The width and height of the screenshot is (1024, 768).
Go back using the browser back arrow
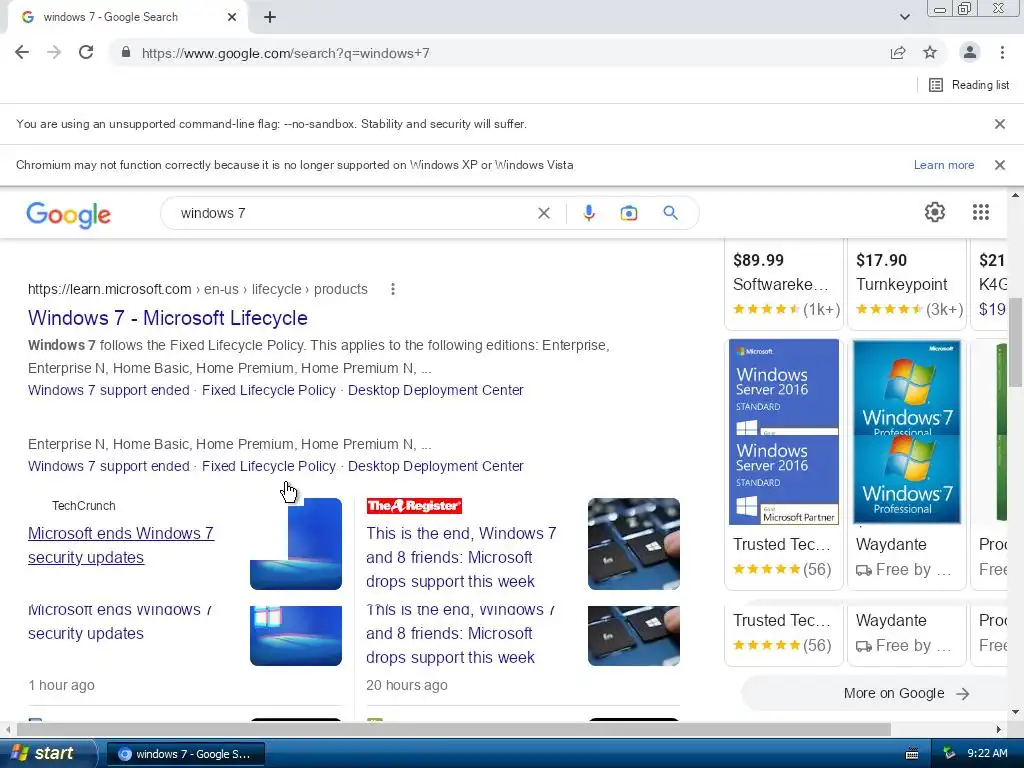[x=22, y=53]
